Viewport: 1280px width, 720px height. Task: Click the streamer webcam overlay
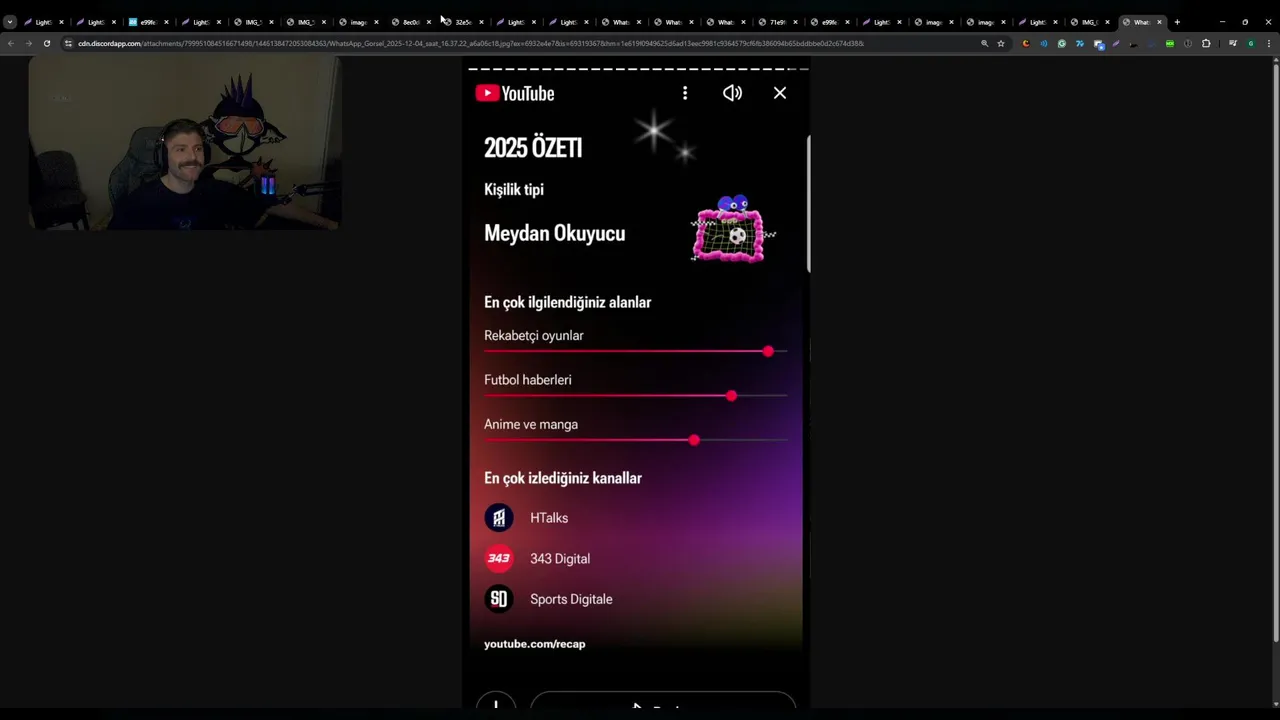click(184, 143)
